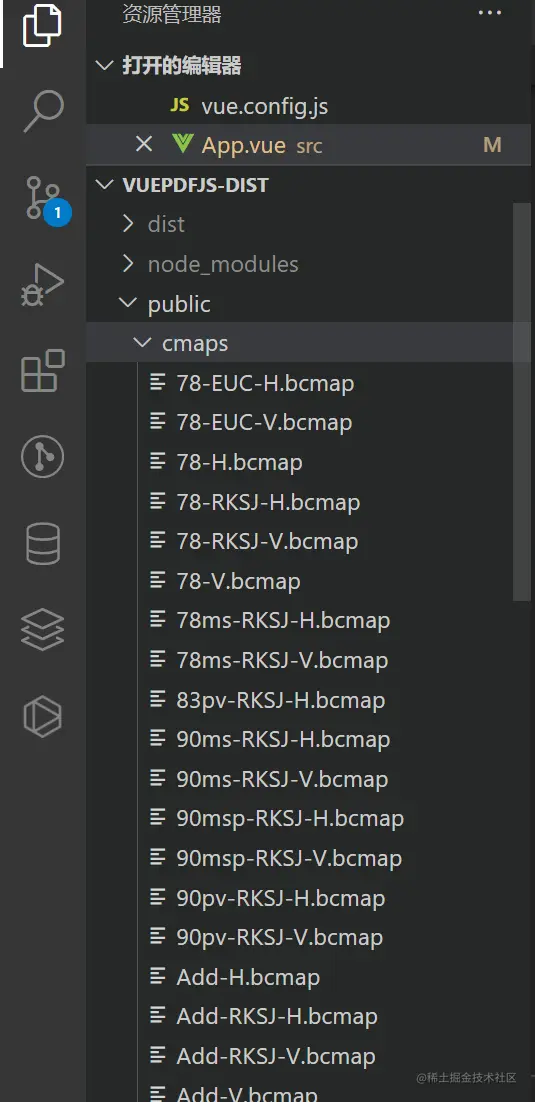This screenshot has height=1102, width=535.
Task: Open the Database cylinder icon in sidebar
Action: [x=42, y=543]
